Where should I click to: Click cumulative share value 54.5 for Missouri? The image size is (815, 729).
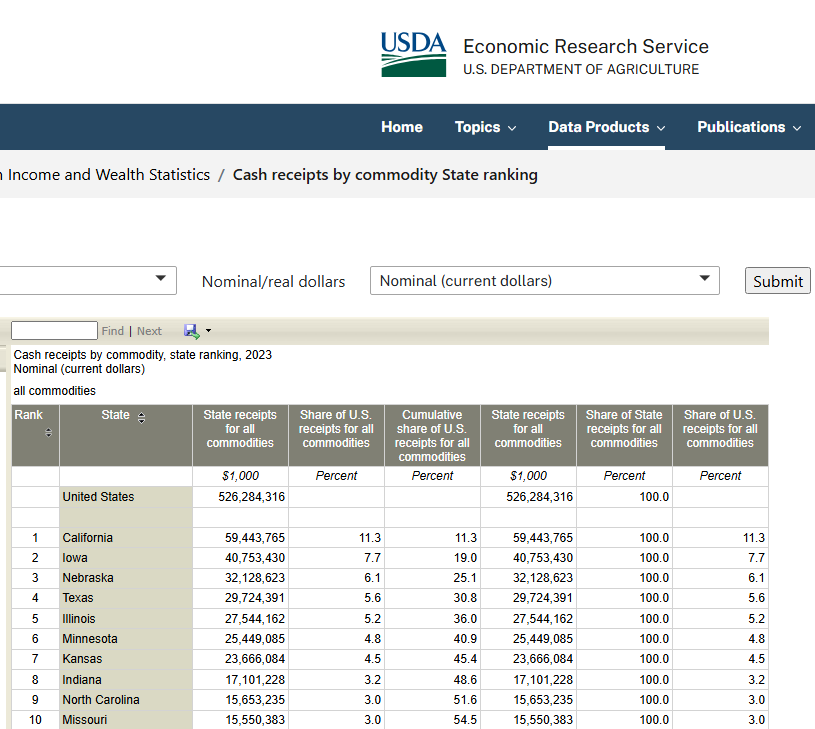(x=465, y=720)
